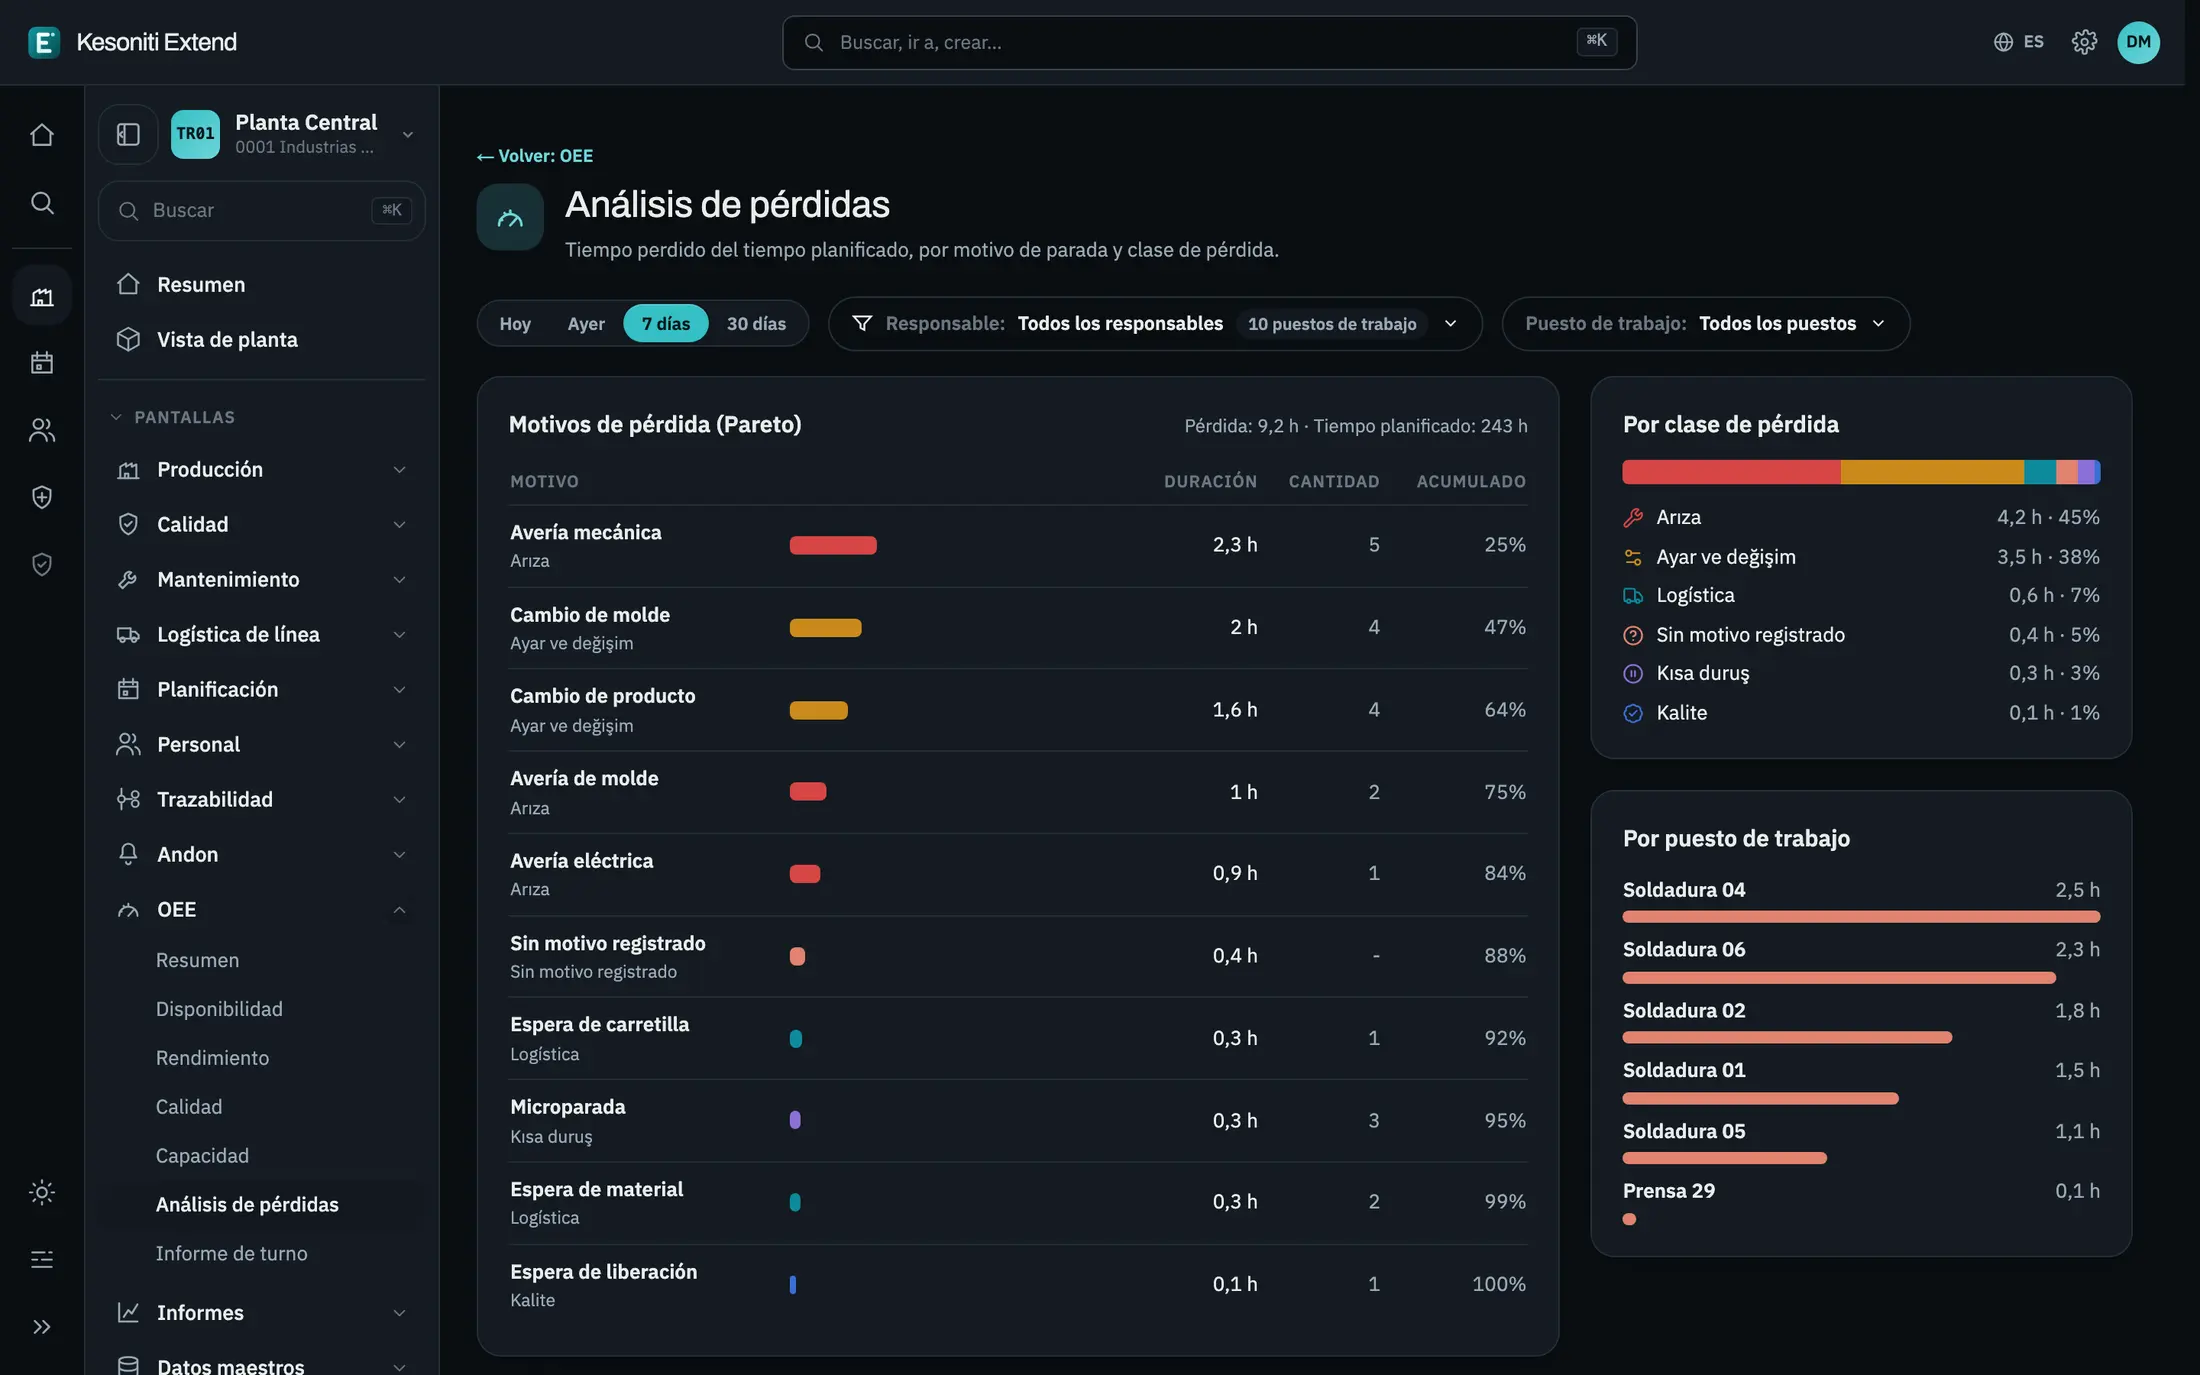
Task: Open the sliders settings icon in left rail
Action: point(41,1259)
